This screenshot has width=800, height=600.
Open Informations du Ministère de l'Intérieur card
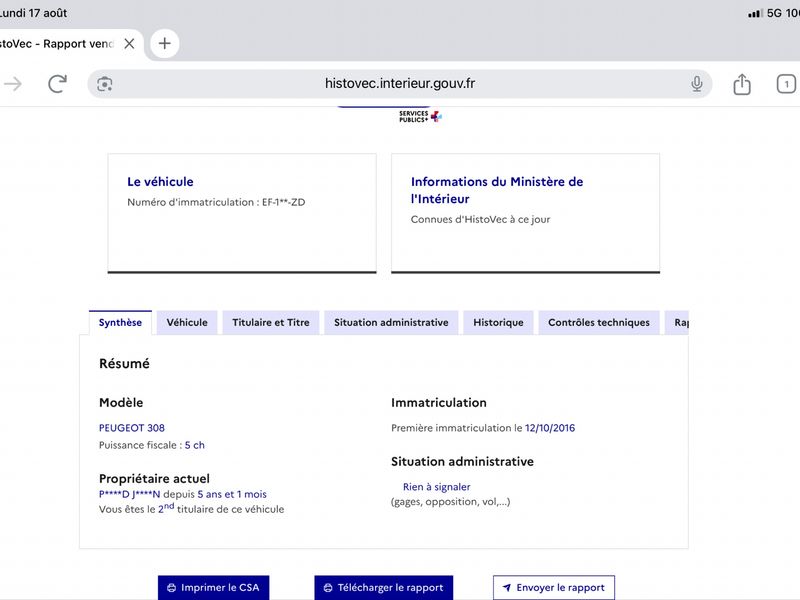click(x=526, y=213)
